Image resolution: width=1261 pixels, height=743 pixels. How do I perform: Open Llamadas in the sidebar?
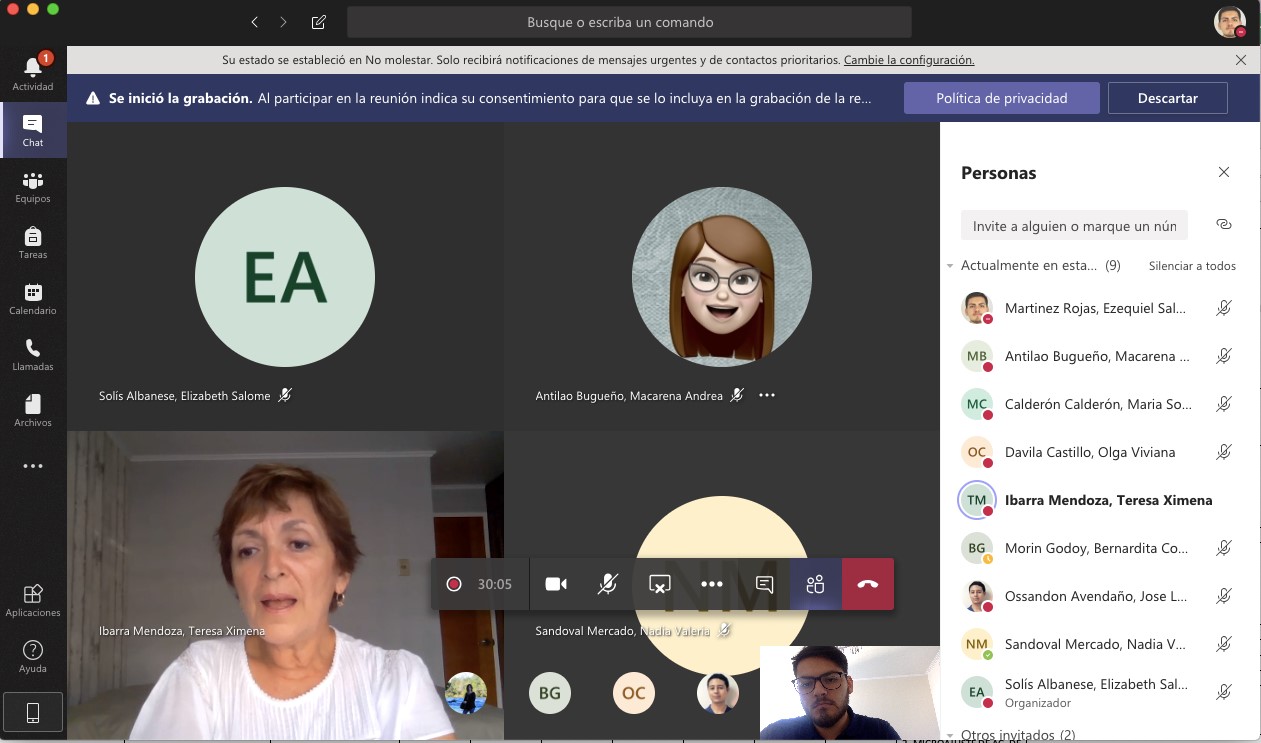tap(33, 354)
